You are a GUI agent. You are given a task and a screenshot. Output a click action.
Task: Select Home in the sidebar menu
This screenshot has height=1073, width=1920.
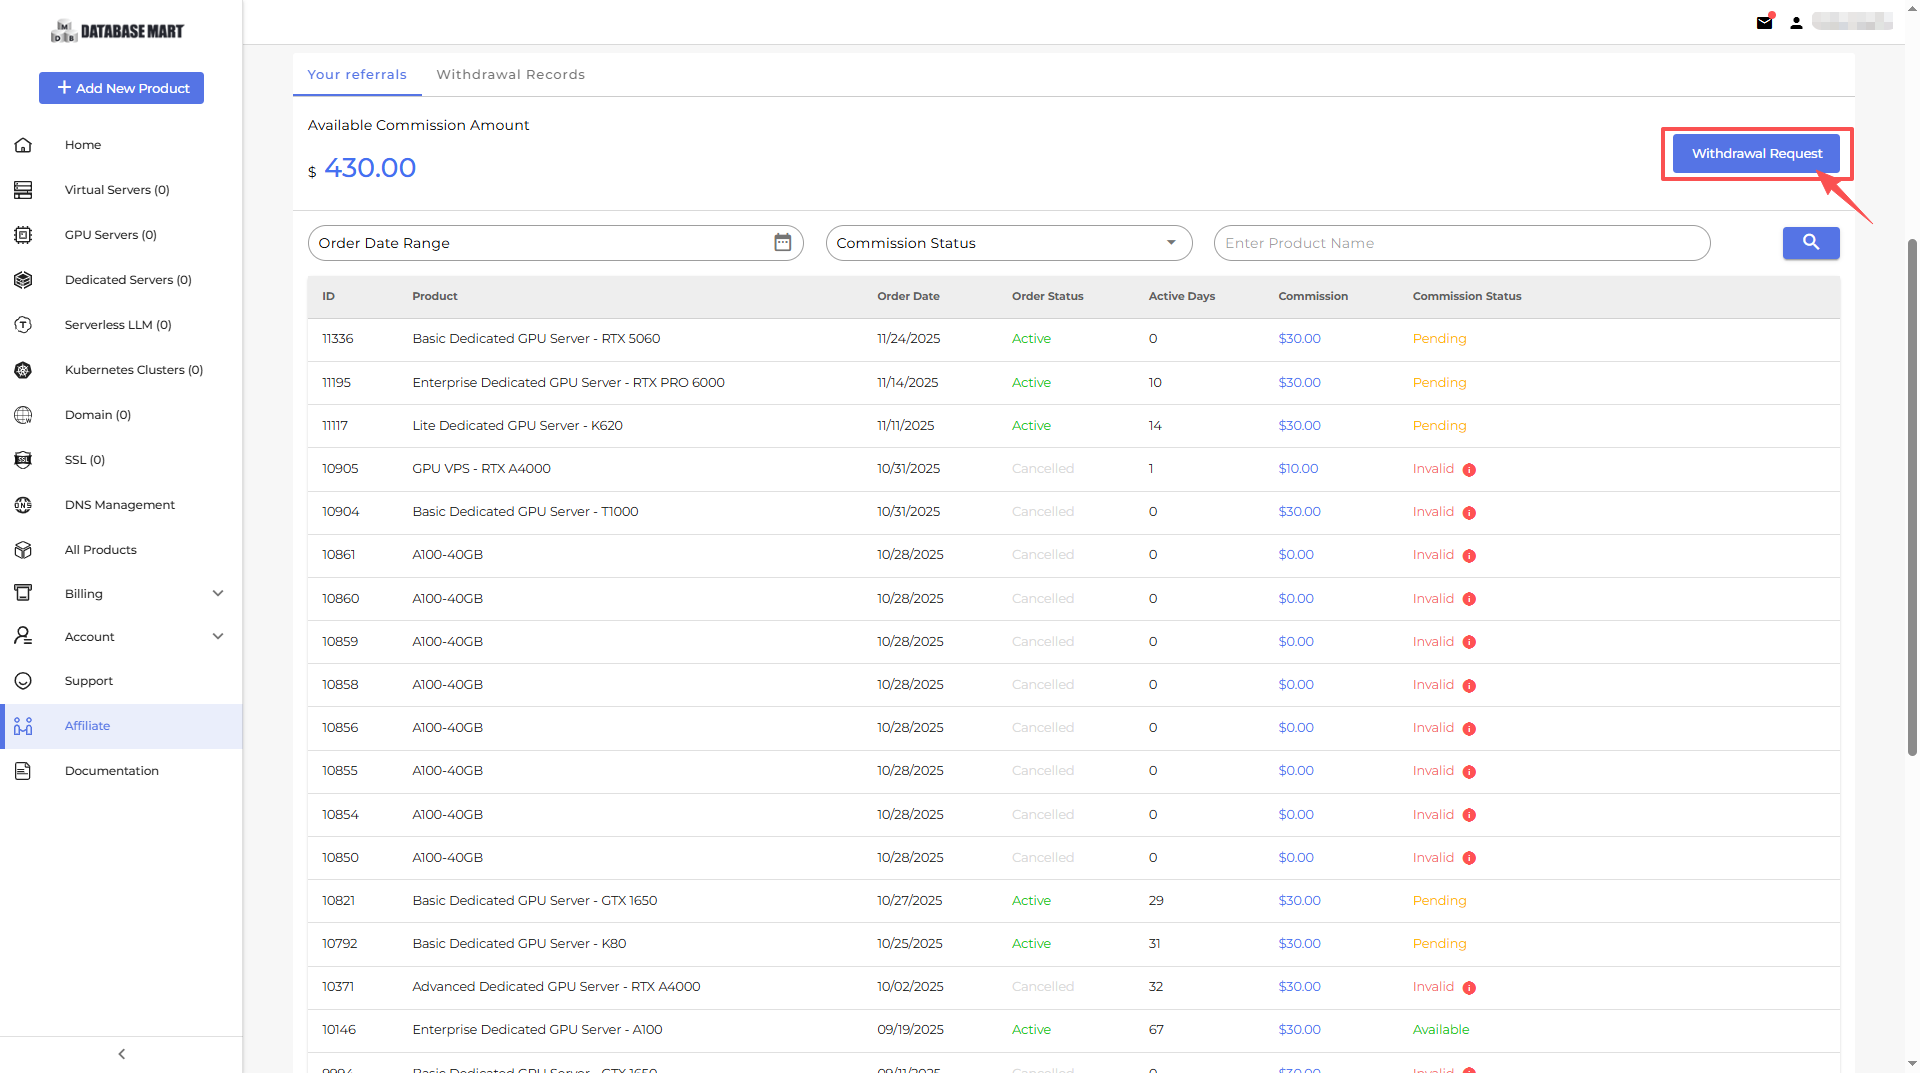83,145
